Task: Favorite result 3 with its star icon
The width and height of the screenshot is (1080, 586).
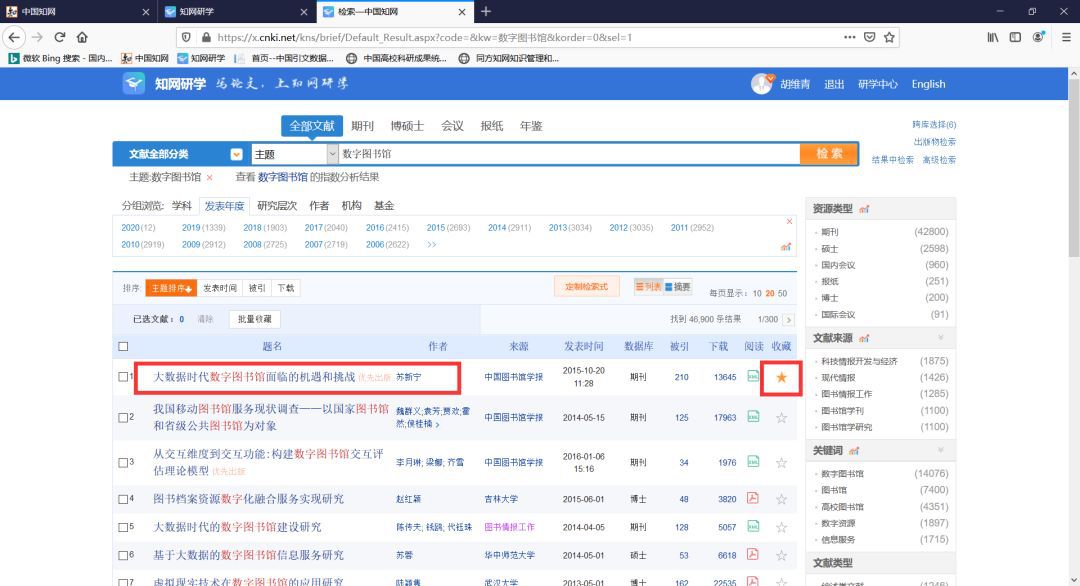Action: pos(781,463)
